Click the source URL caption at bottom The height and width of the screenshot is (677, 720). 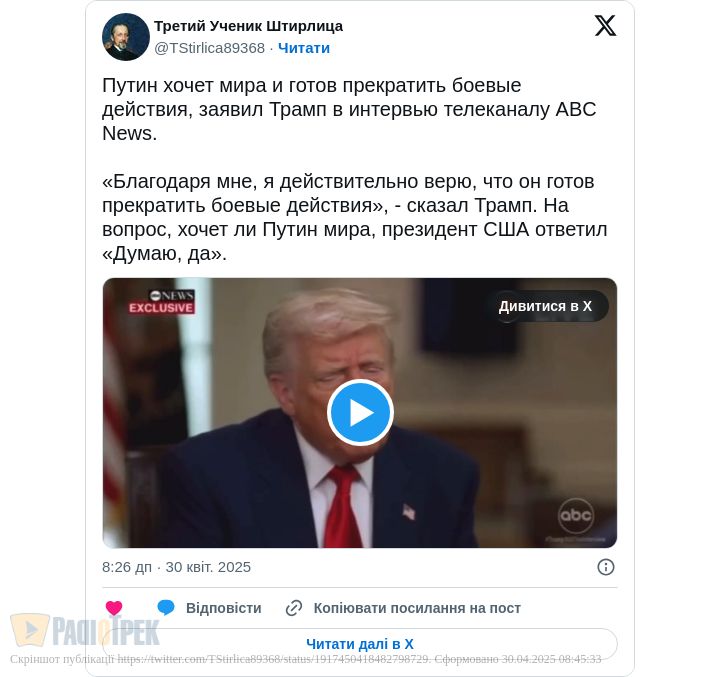coord(306,659)
